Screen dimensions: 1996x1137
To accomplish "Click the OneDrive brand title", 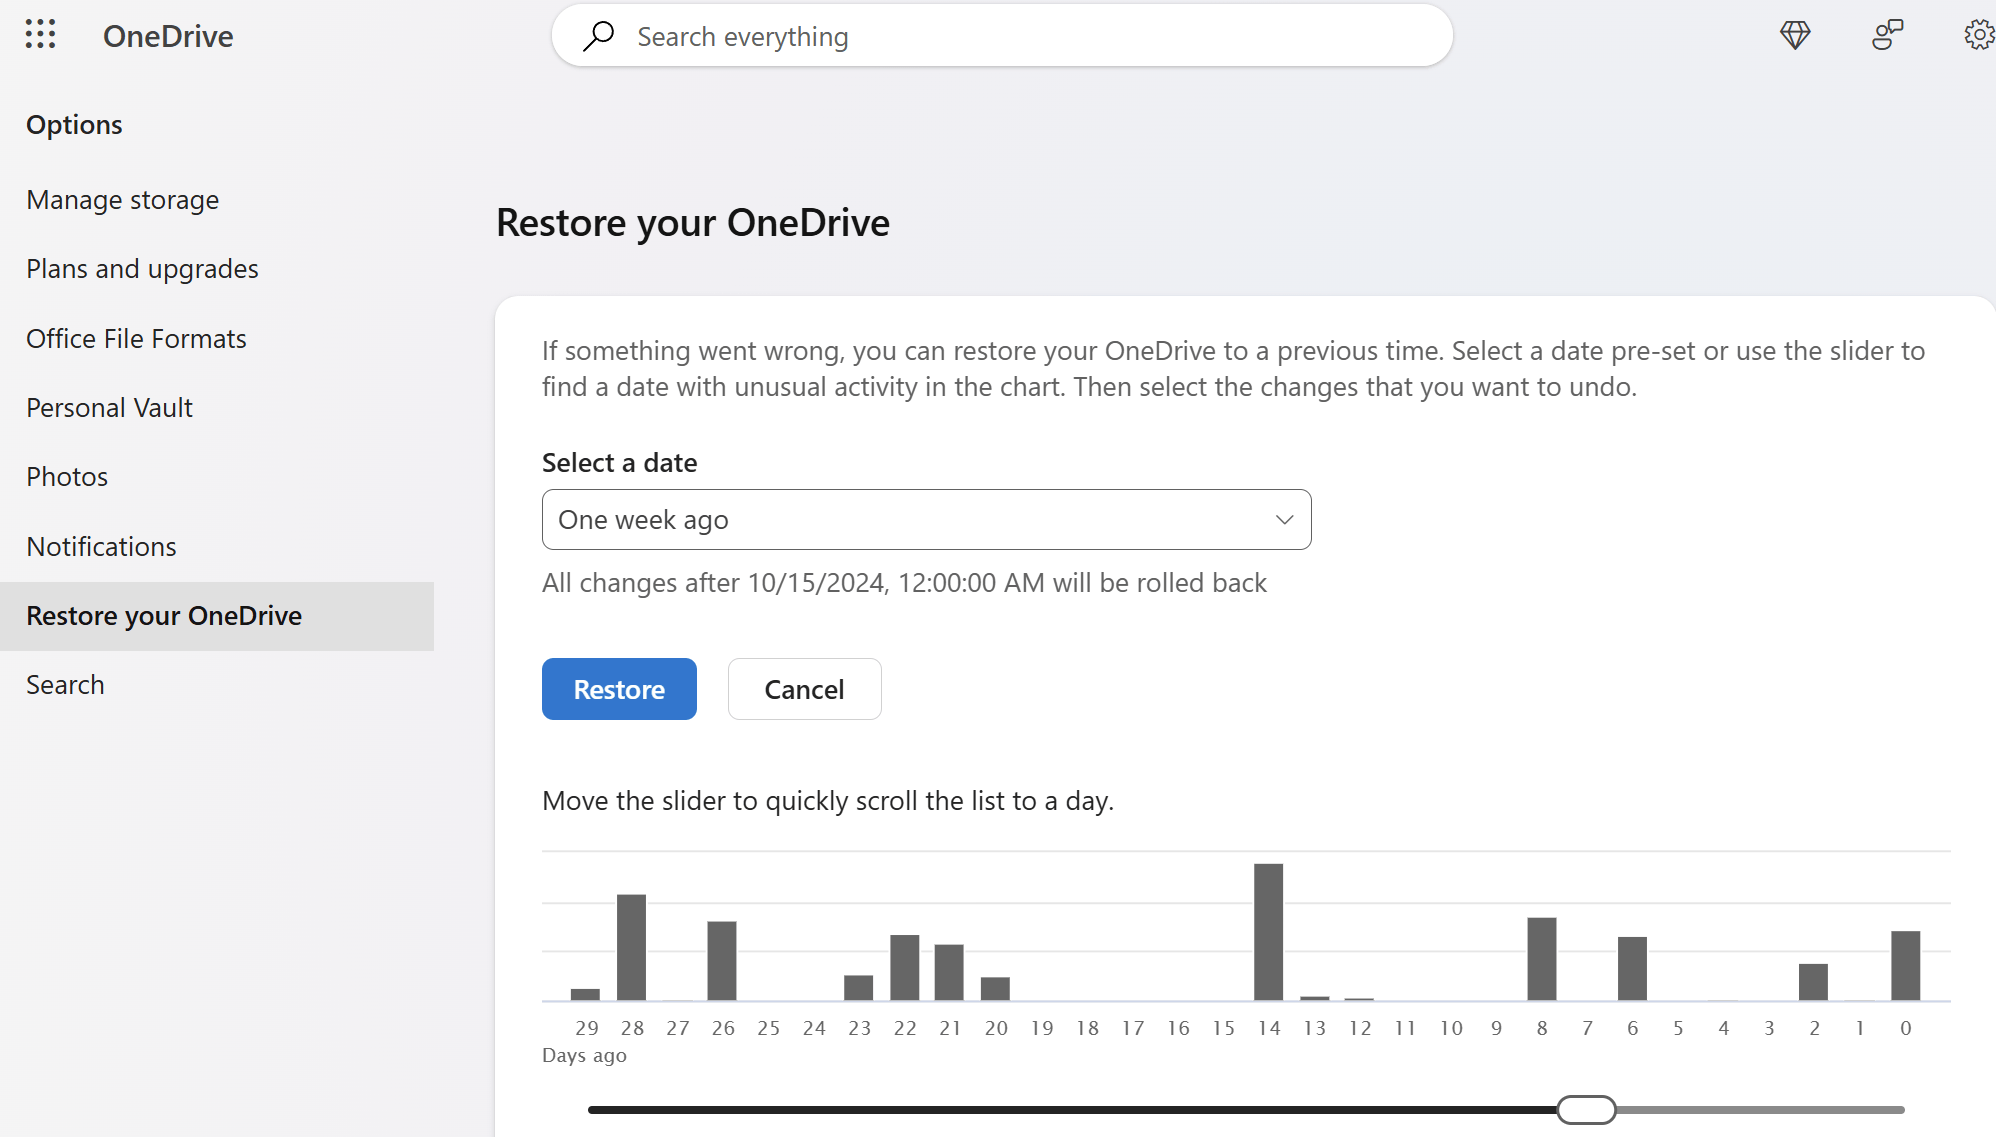I will (168, 36).
